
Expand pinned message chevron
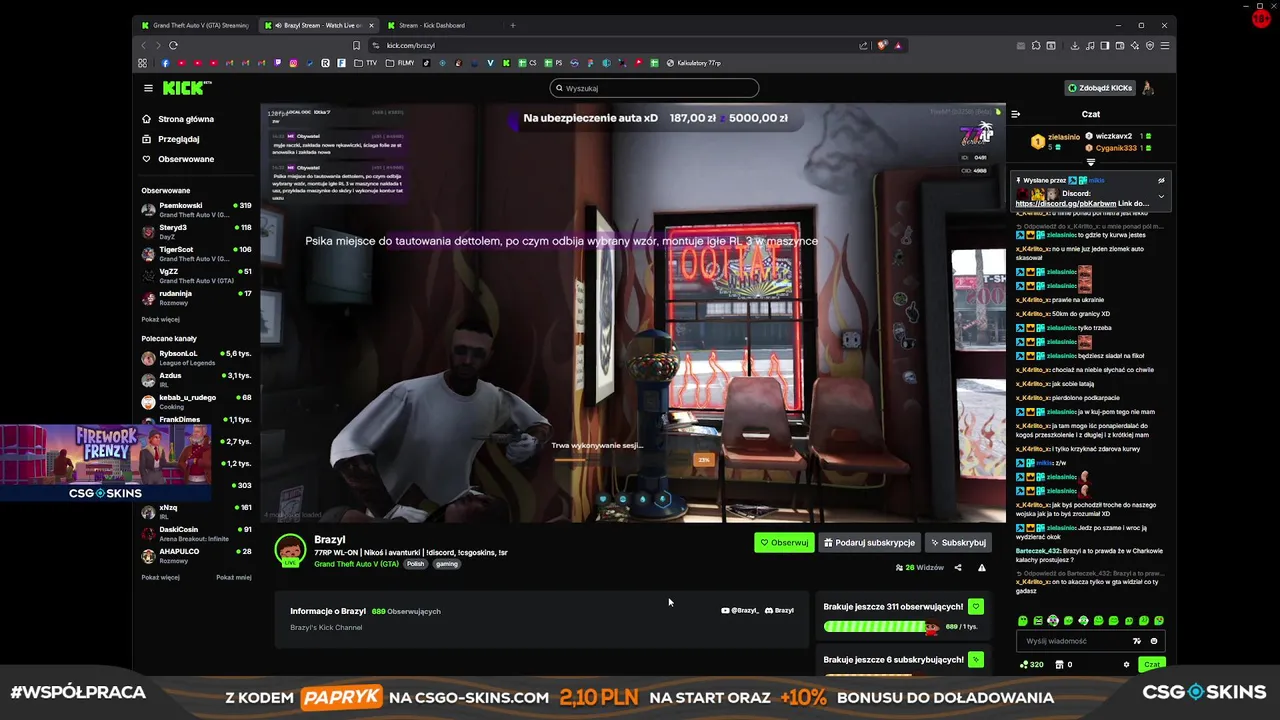click(1161, 197)
